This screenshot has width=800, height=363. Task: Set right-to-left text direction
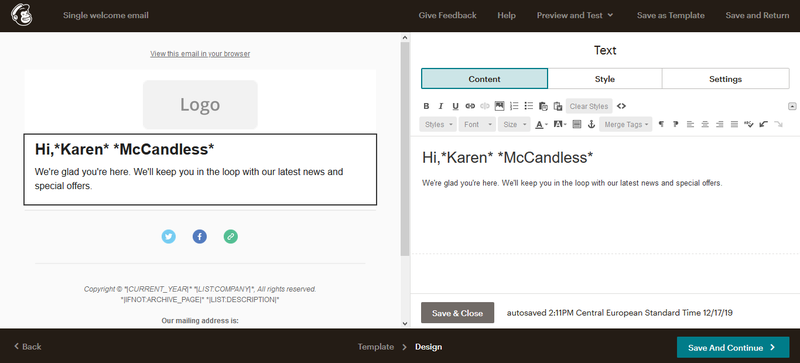click(x=676, y=125)
